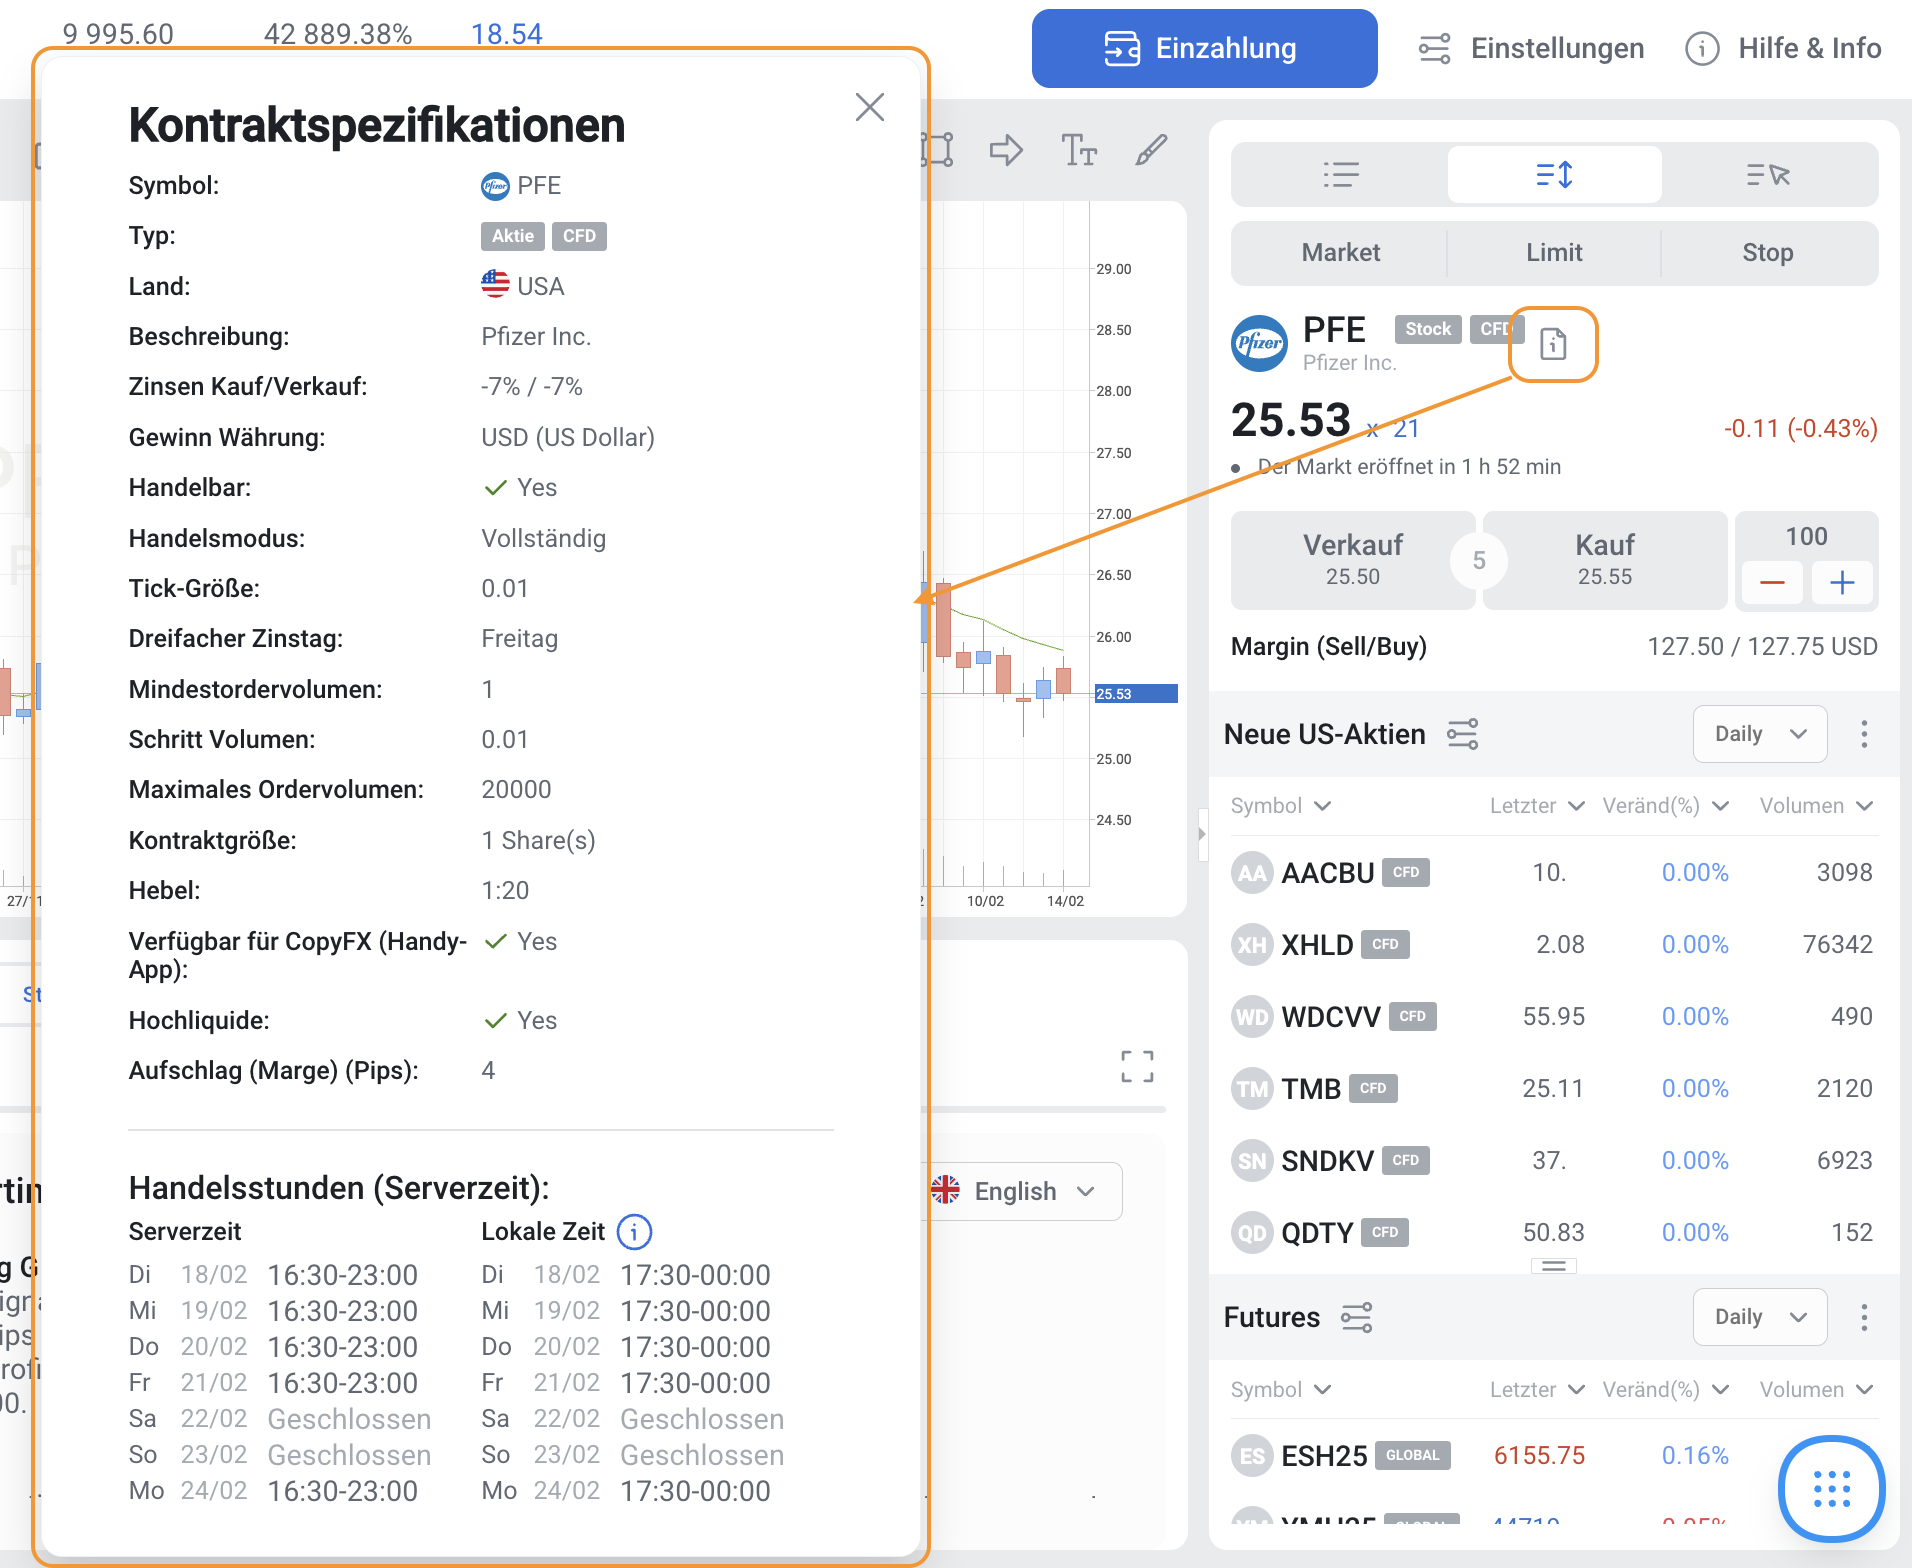Sort Neue US-Aktien by Veränd(%)
This screenshot has width=1912, height=1568.
(x=1665, y=806)
